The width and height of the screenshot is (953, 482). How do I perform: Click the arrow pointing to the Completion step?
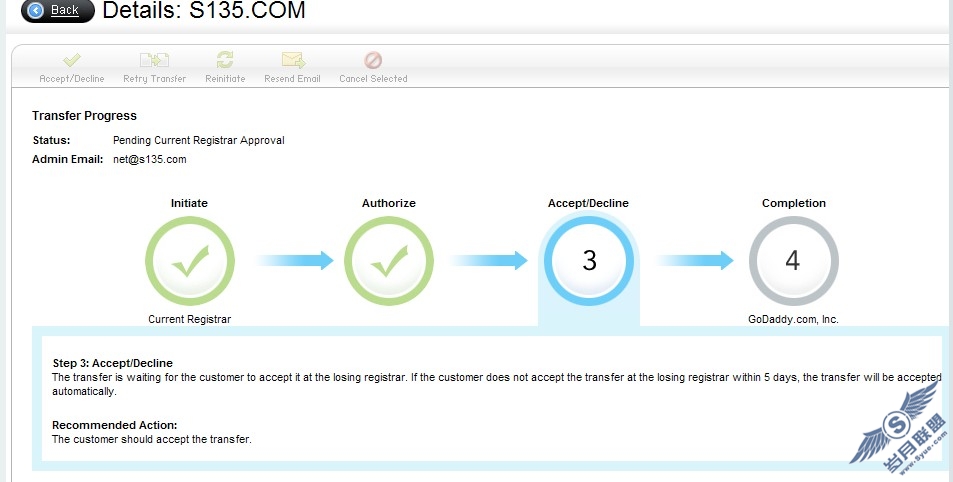pyautogui.click(x=695, y=261)
